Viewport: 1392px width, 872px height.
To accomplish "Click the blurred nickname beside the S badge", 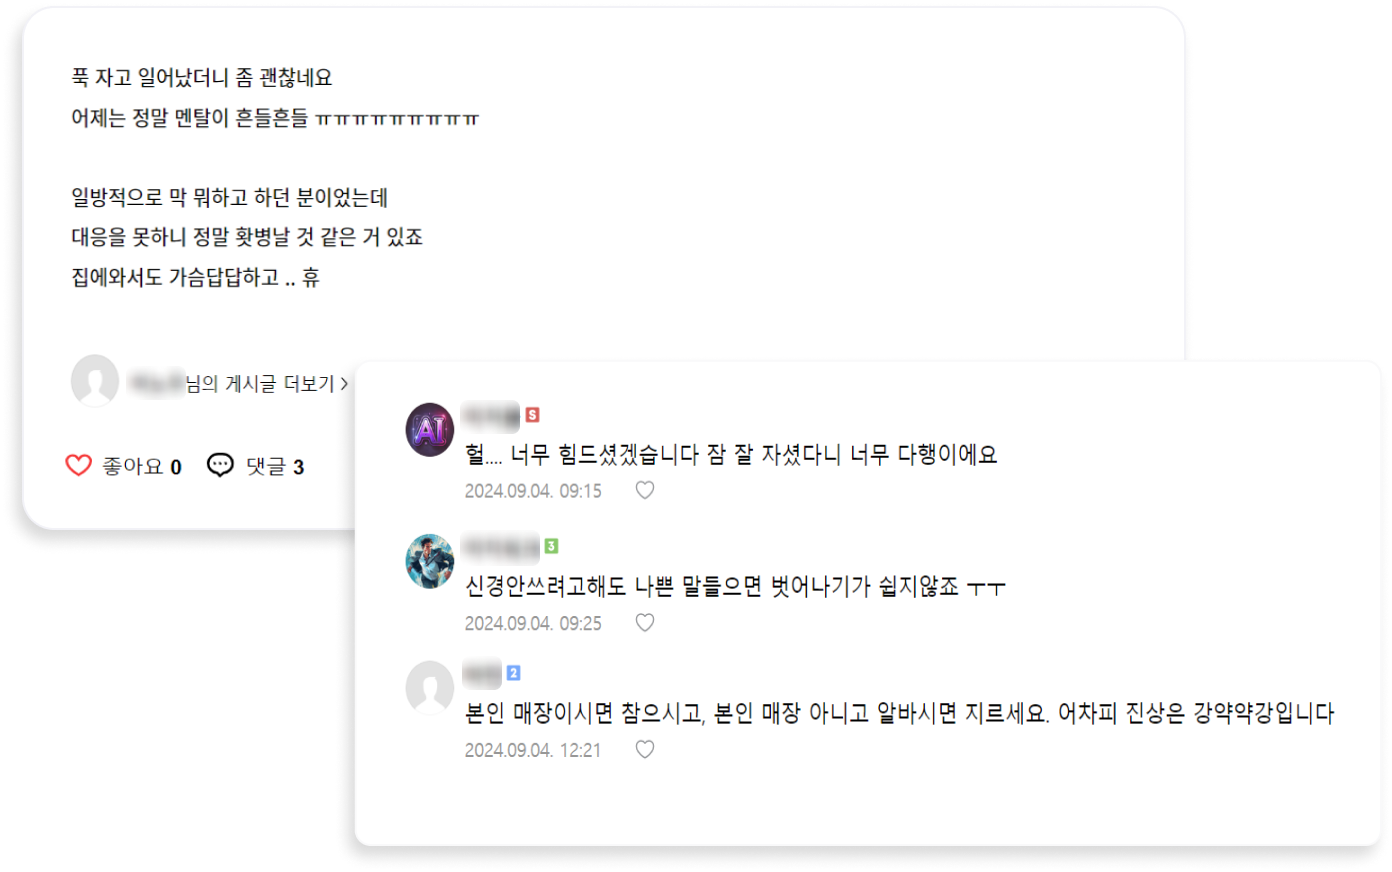I will [490, 415].
